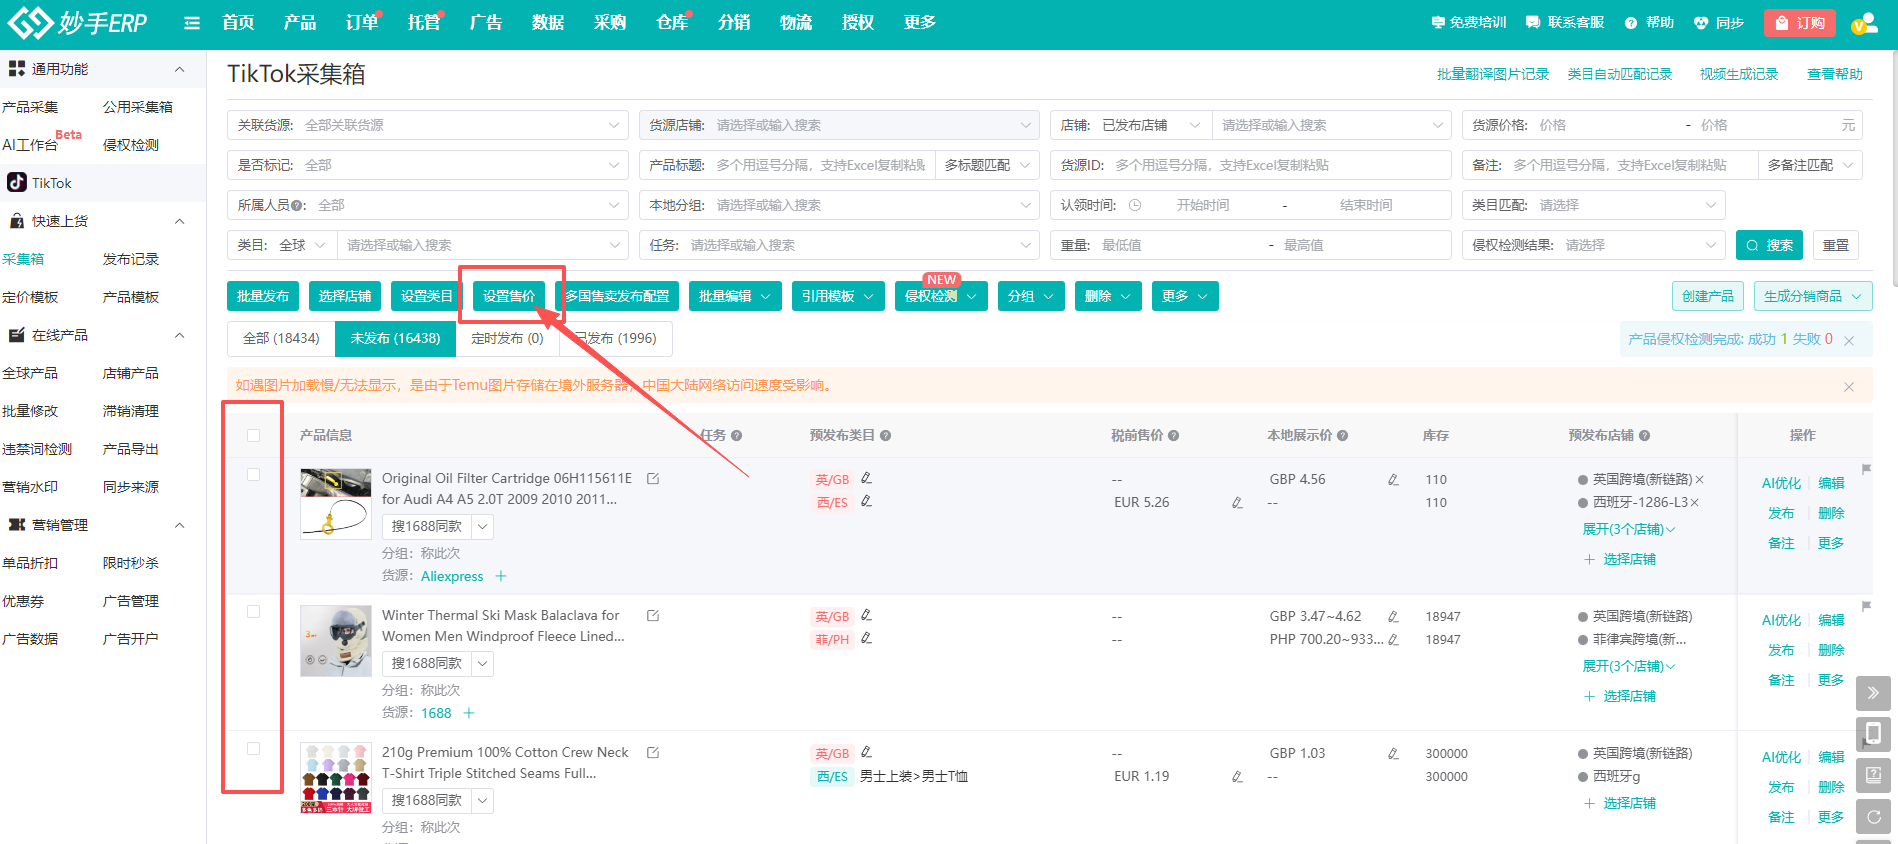Close the Temu image loading notice
Image resolution: width=1898 pixels, height=844 pixels.
pyautogui.click(x=1848, y=386)
